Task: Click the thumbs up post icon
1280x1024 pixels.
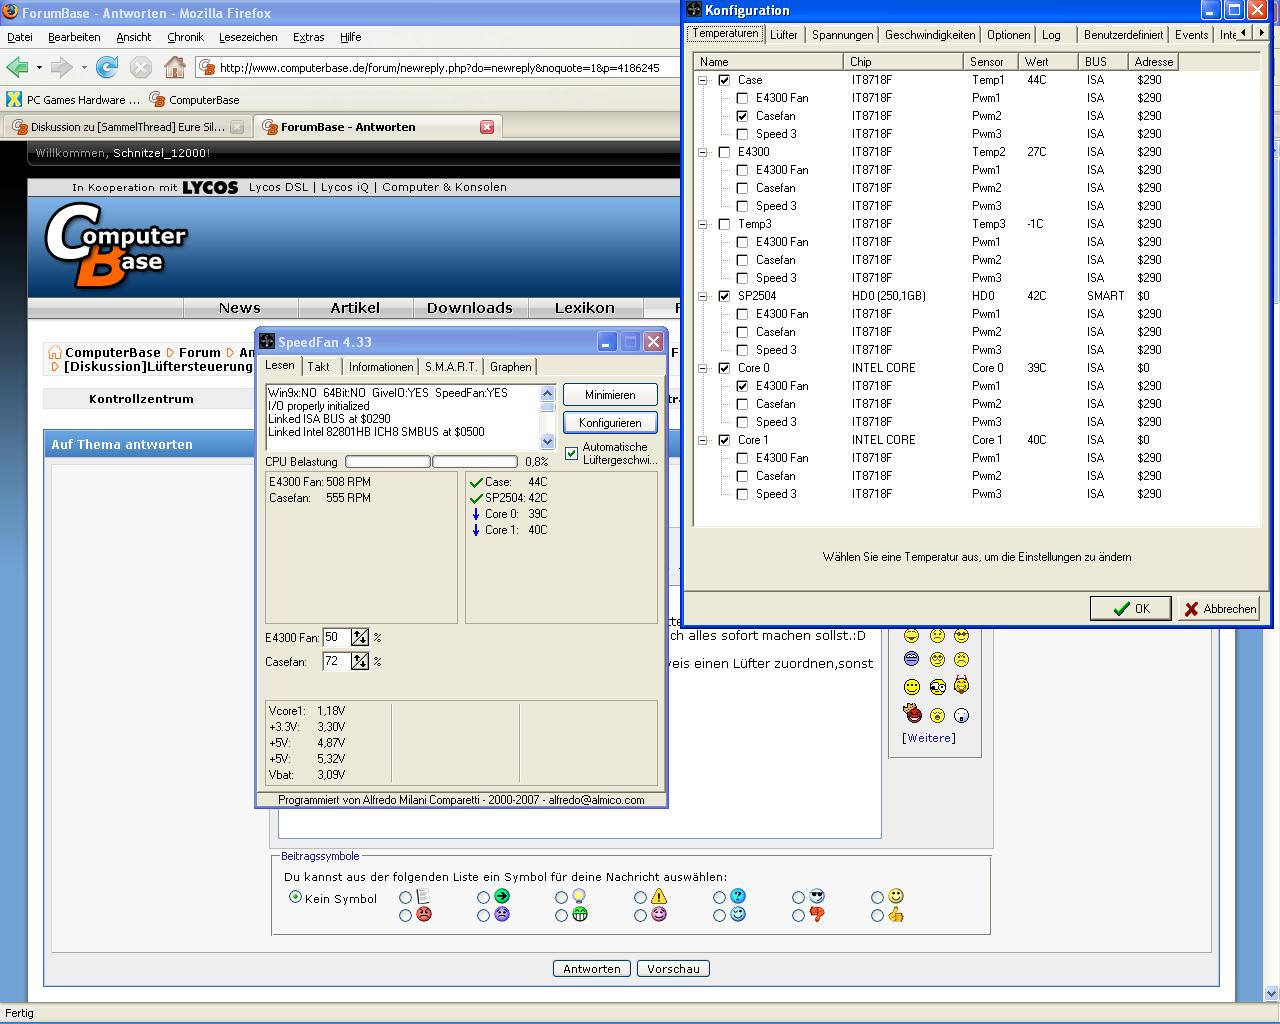Action: [896, 914]
